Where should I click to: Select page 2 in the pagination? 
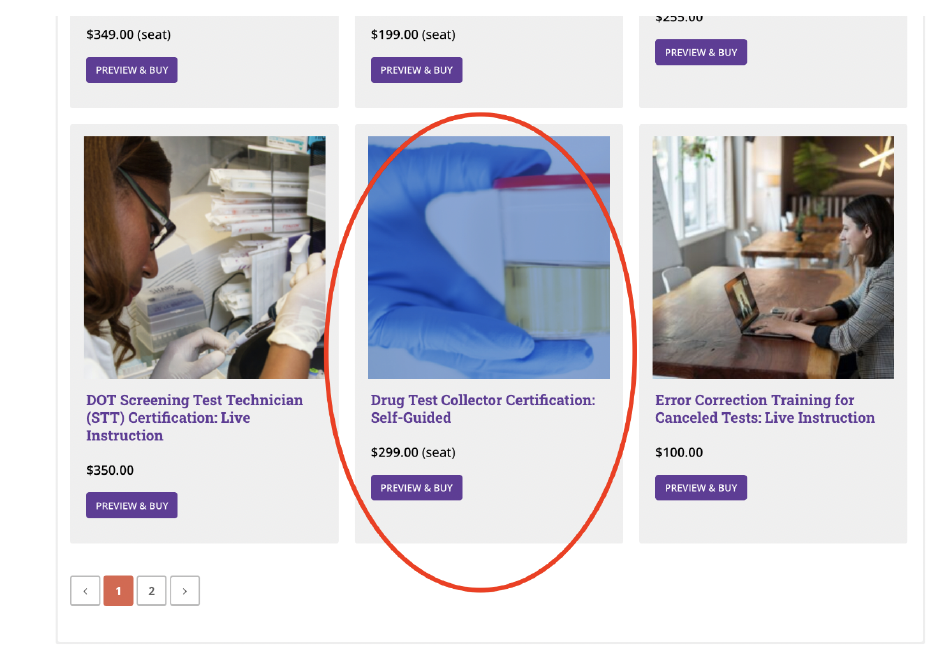[x=151, y=590]
